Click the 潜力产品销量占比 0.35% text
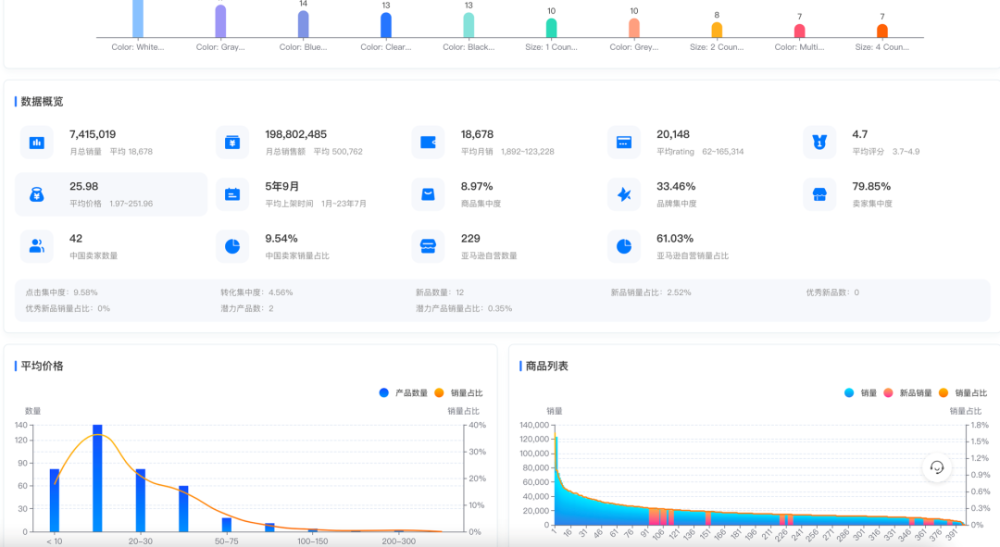 click(x=464, y=309)
